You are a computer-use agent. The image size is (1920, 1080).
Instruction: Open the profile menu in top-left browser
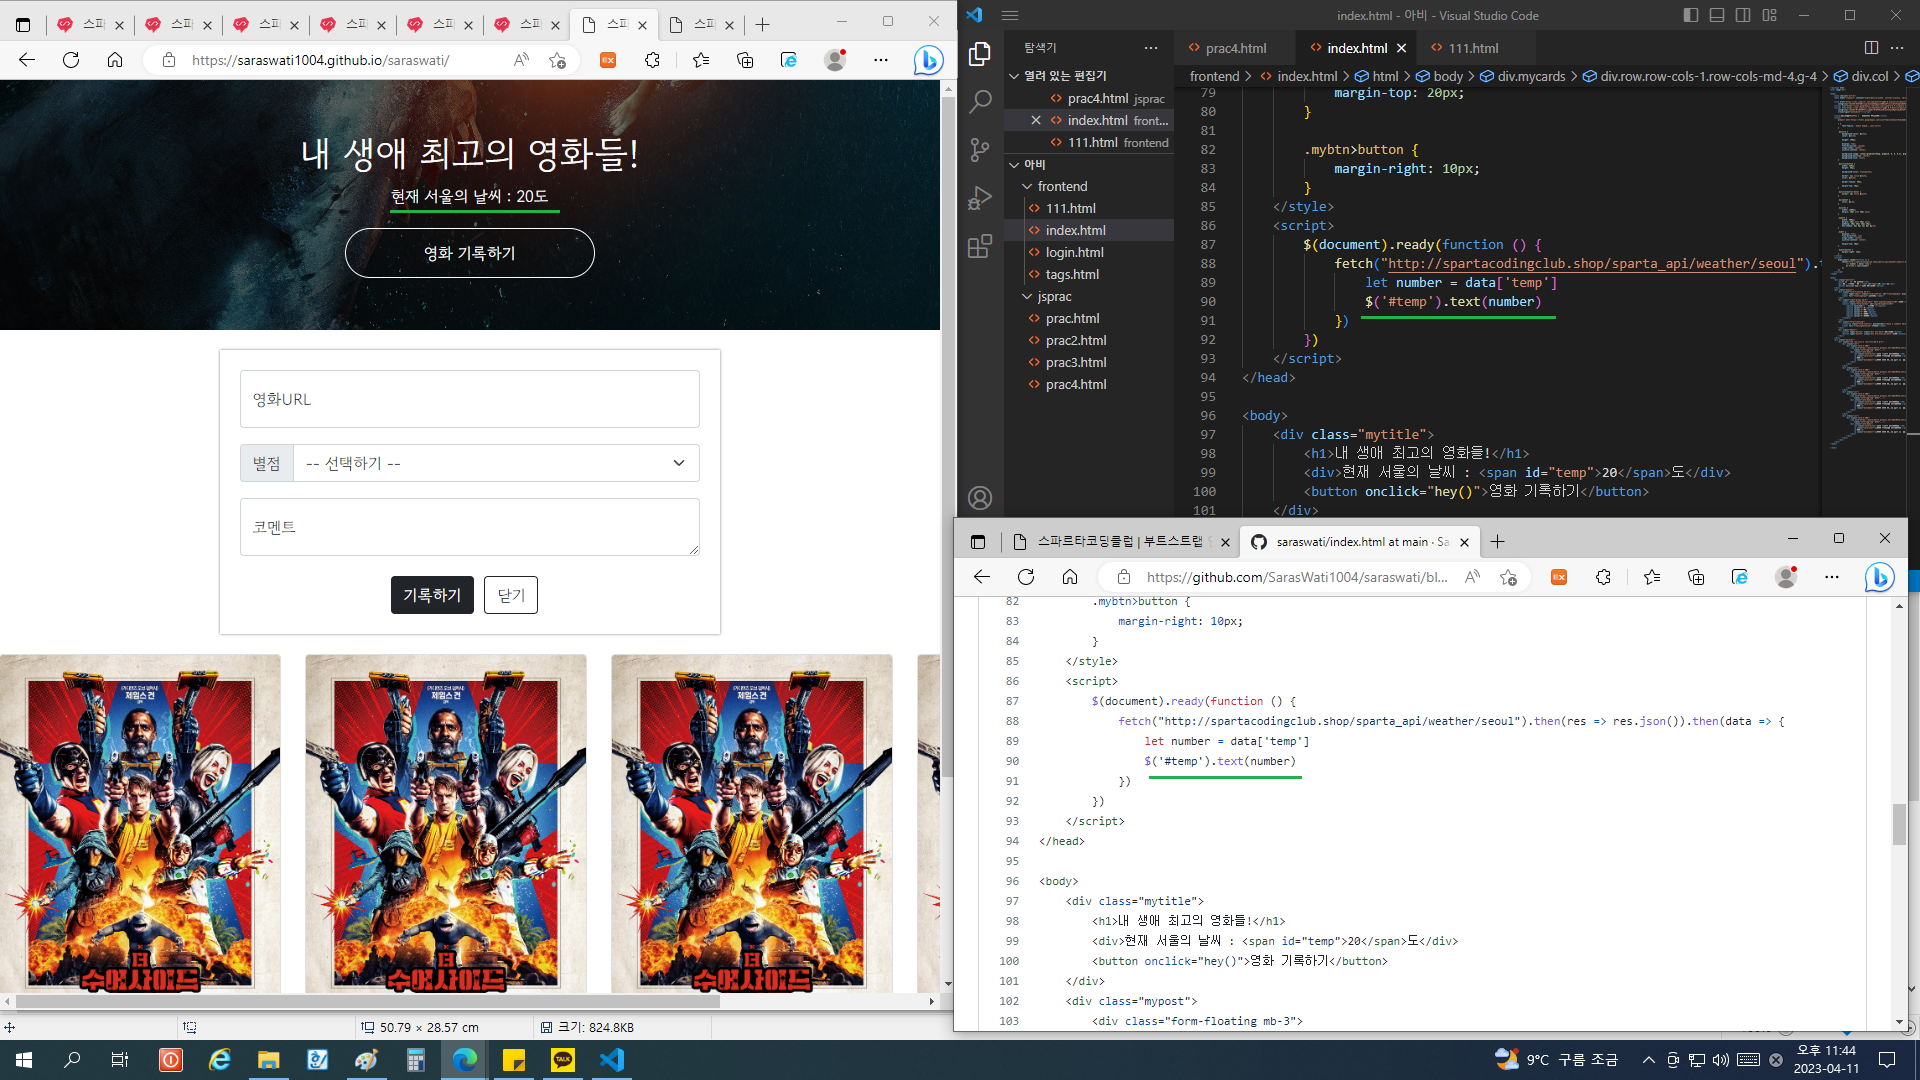pos(835,60)
